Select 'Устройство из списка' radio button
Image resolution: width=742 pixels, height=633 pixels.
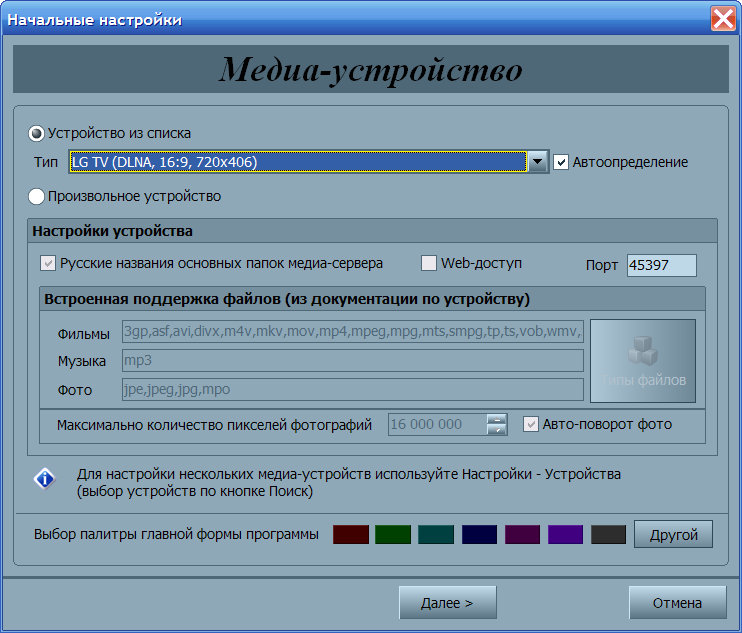(x=37, y=133)
